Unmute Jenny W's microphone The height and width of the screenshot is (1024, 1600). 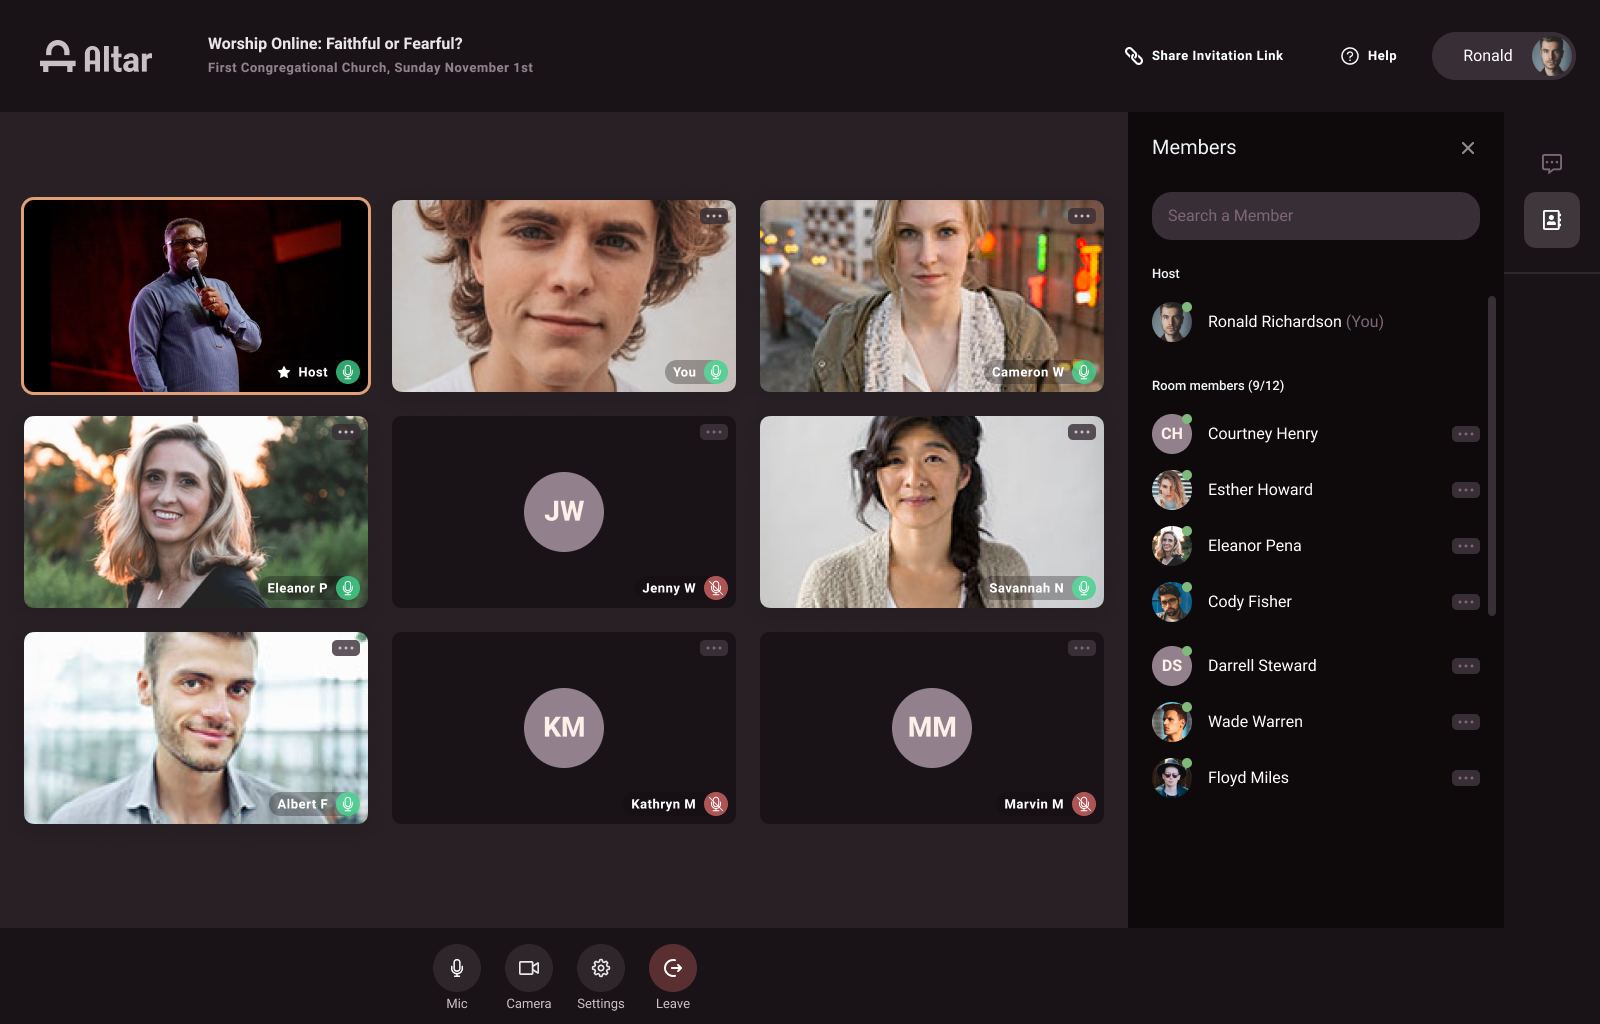(x=715, y=588)
